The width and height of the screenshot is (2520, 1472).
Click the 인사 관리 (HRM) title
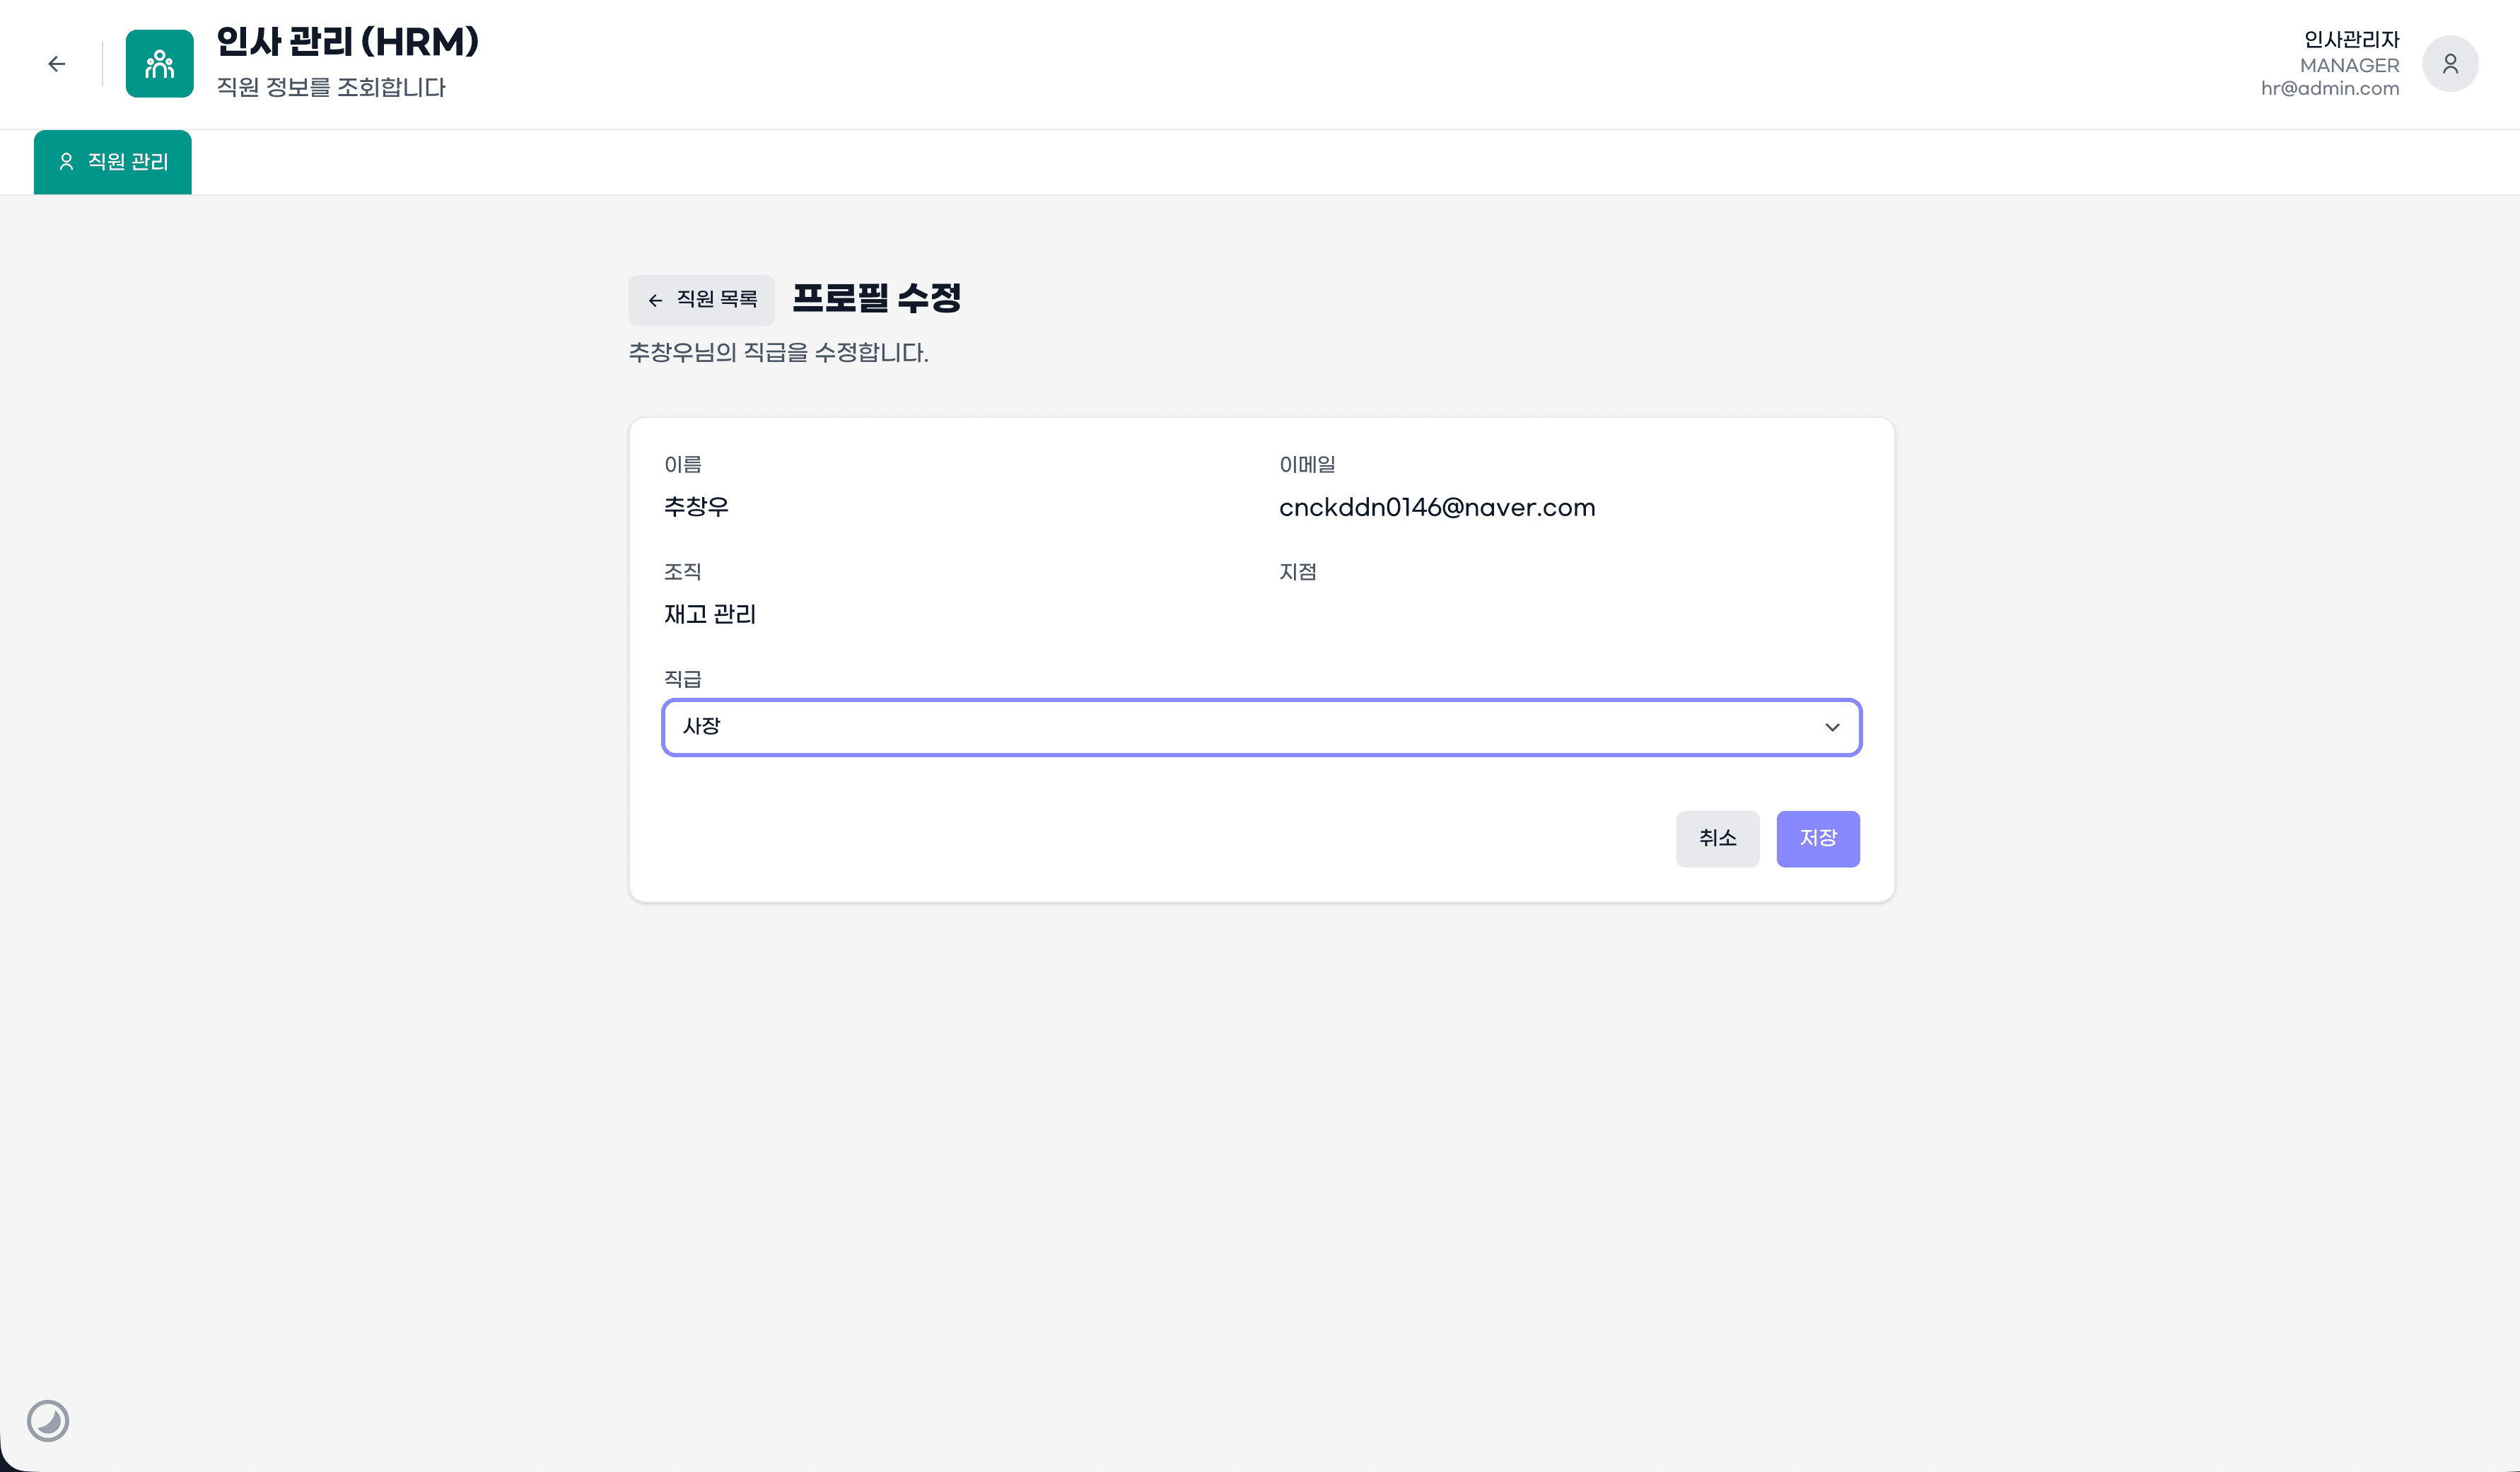(x=347, y=42)
